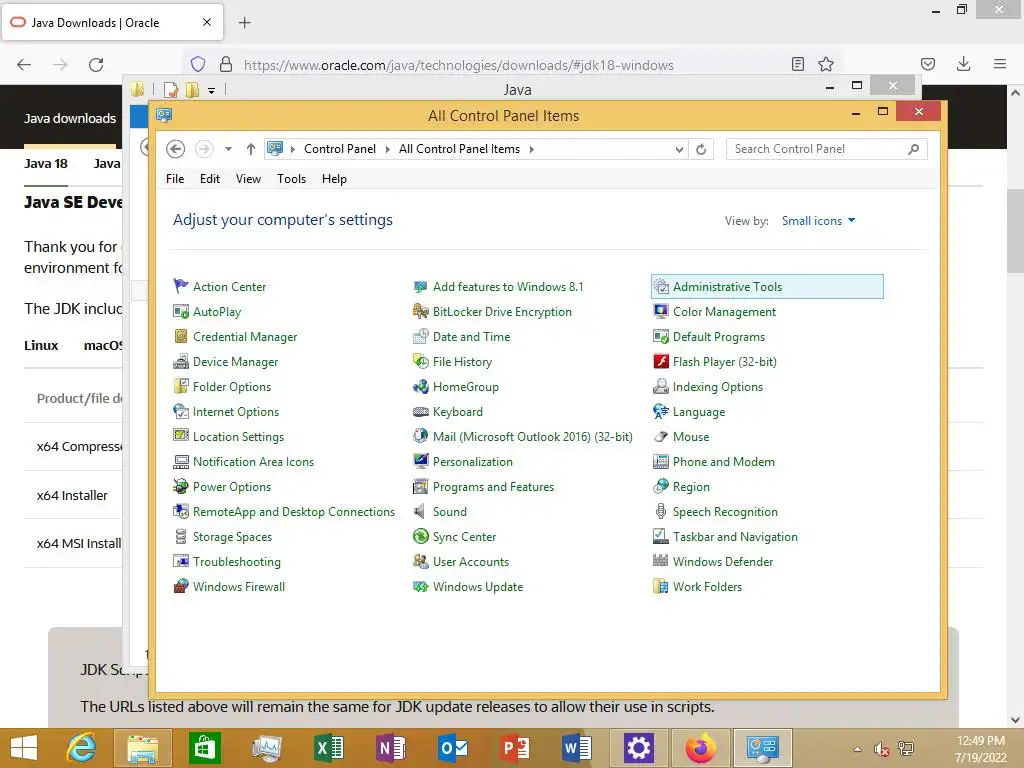The height and width of the screenshot is (768, 1024).
Task: Open Credential Manager icon
Action: (x=181, y=336)
